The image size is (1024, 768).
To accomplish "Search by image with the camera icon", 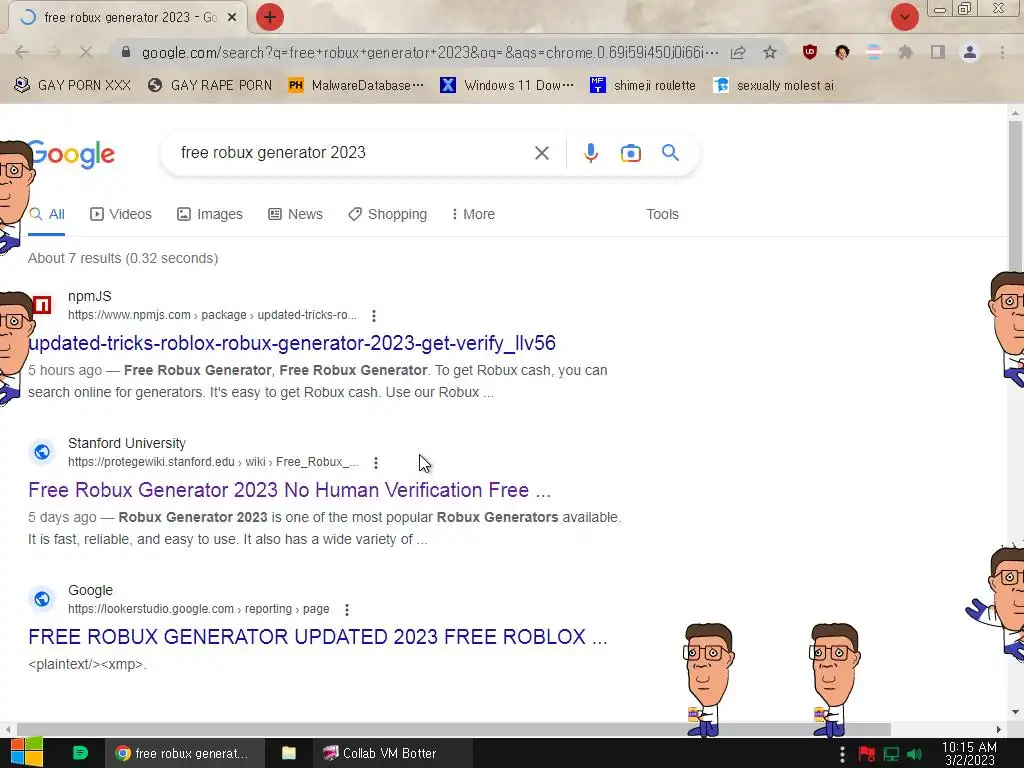I will pyautogui.click(x=630, y=153).
